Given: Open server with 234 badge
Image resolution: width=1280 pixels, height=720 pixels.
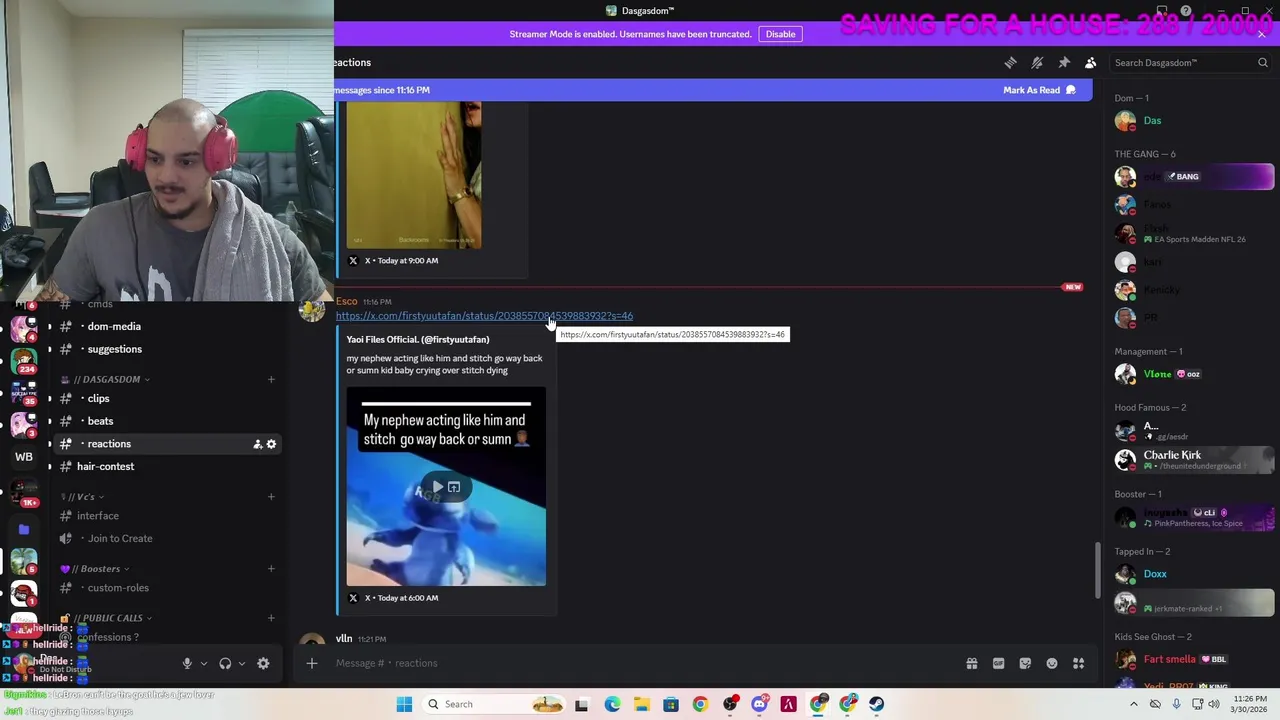Looking at the screenshot, I should (x=24, y=360).
